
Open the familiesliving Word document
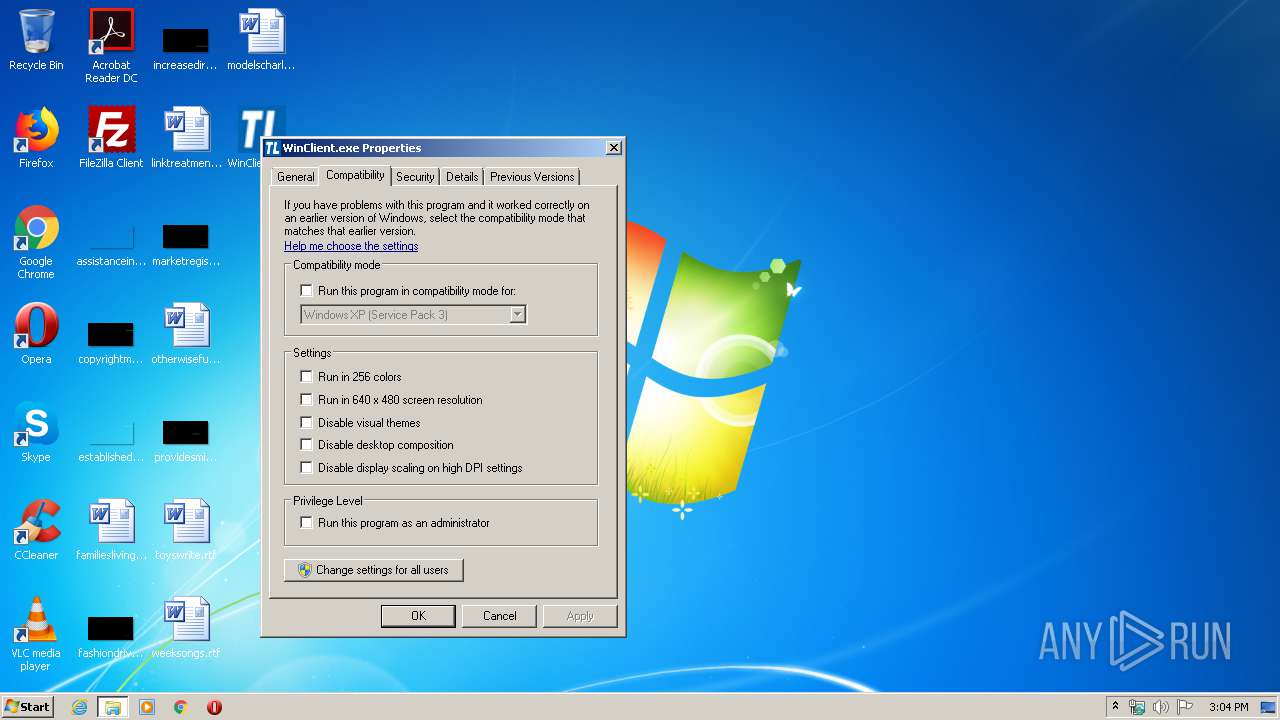coord(111,530)
